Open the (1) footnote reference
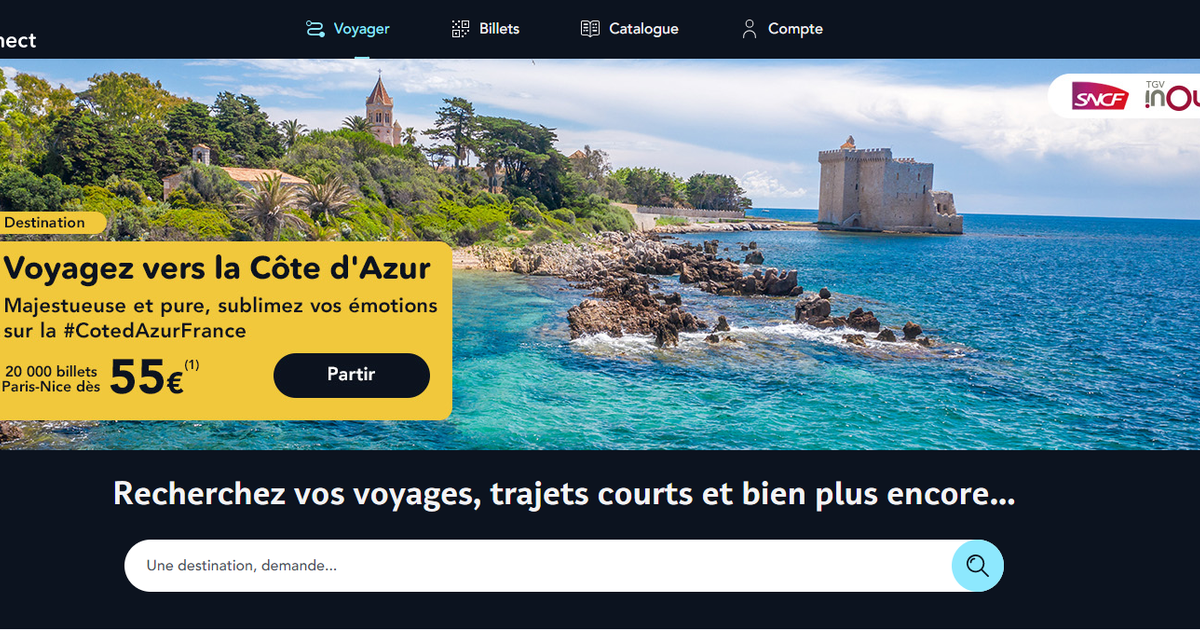The width and height of the screenshot is (1200, 630). point(192,364)
